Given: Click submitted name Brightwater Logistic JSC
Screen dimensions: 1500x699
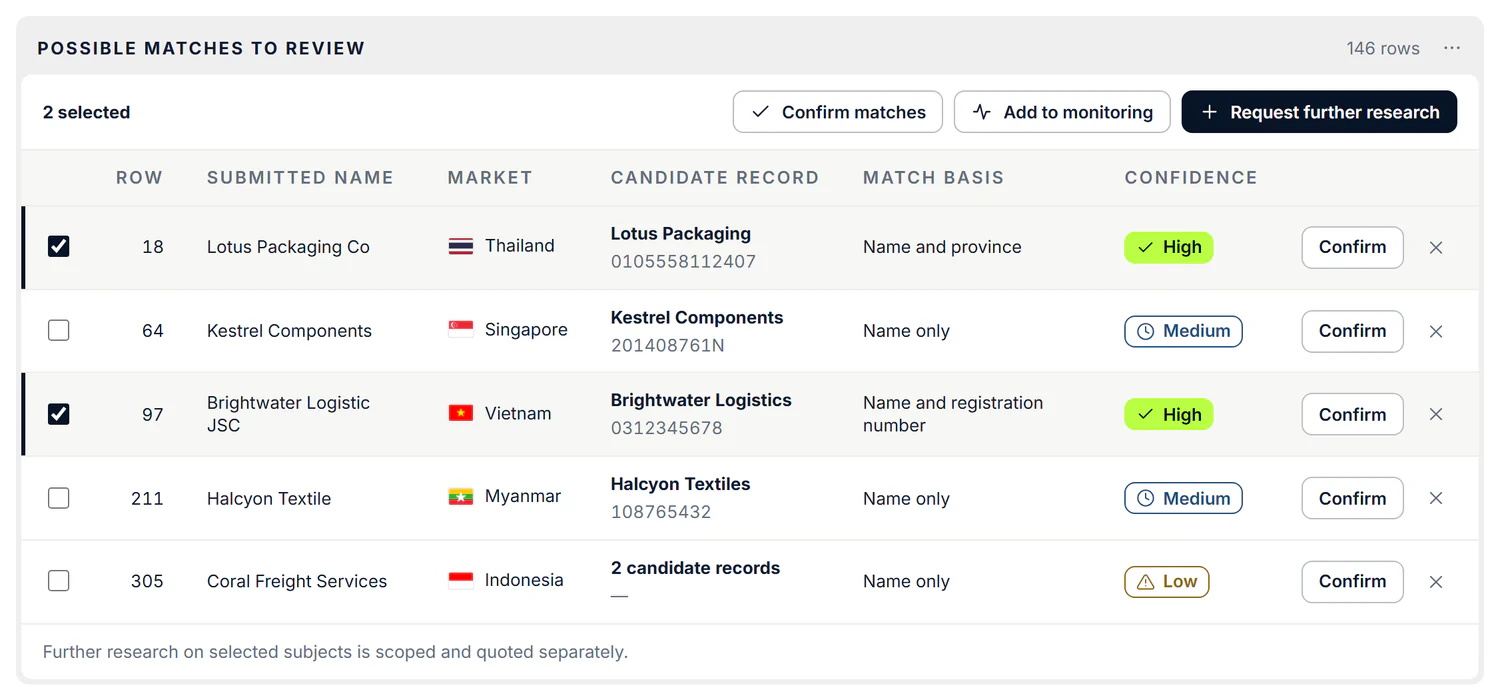Looking at the screenshot, I should [288, 414].
